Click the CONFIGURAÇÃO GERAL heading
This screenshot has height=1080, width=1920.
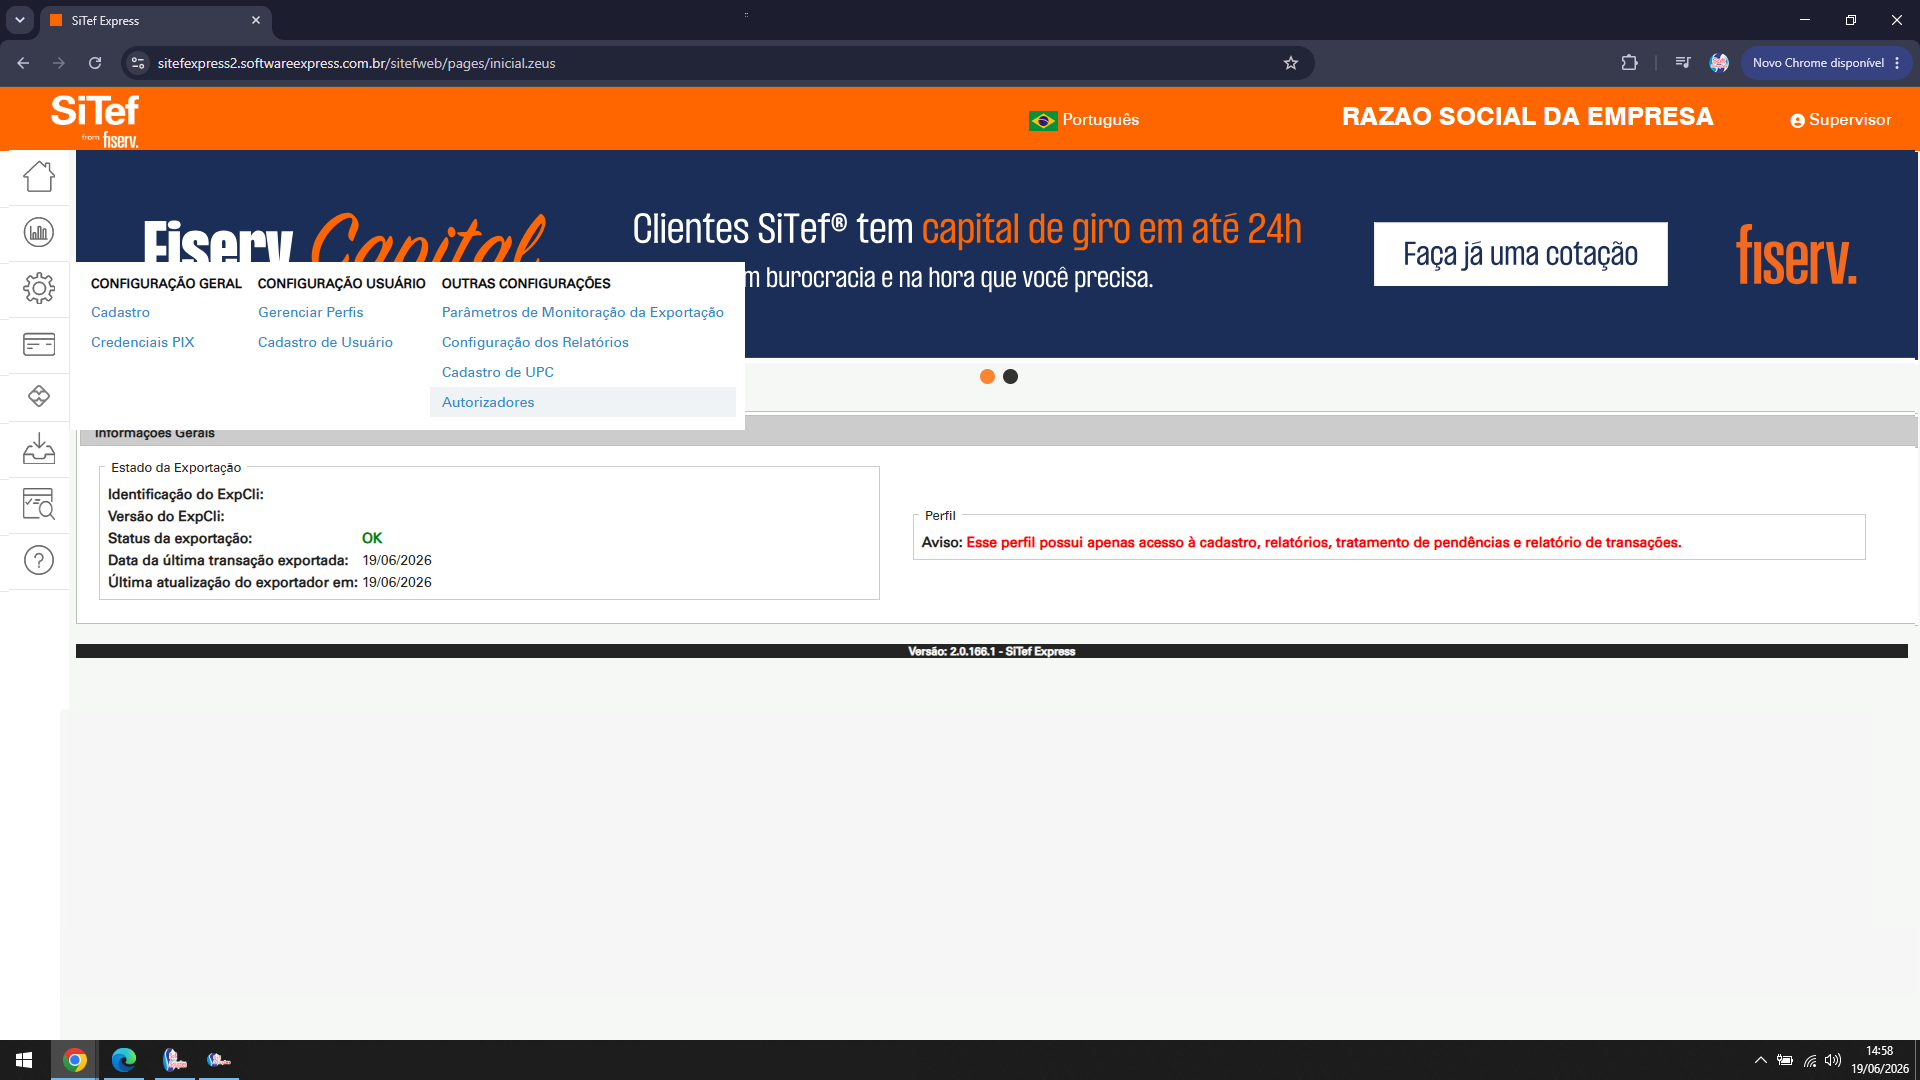coord(166,284)
